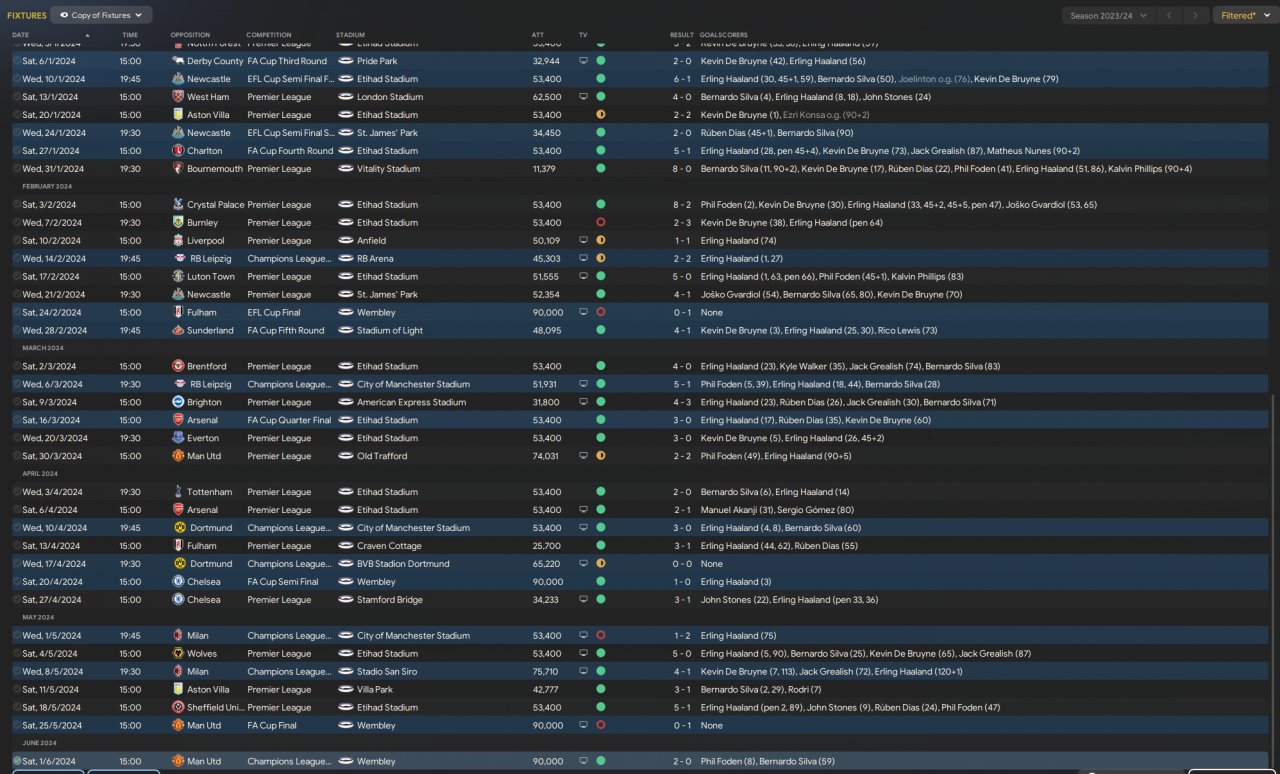Click goalscorer Matheus Nunes (90+2)

point(1034,151)
